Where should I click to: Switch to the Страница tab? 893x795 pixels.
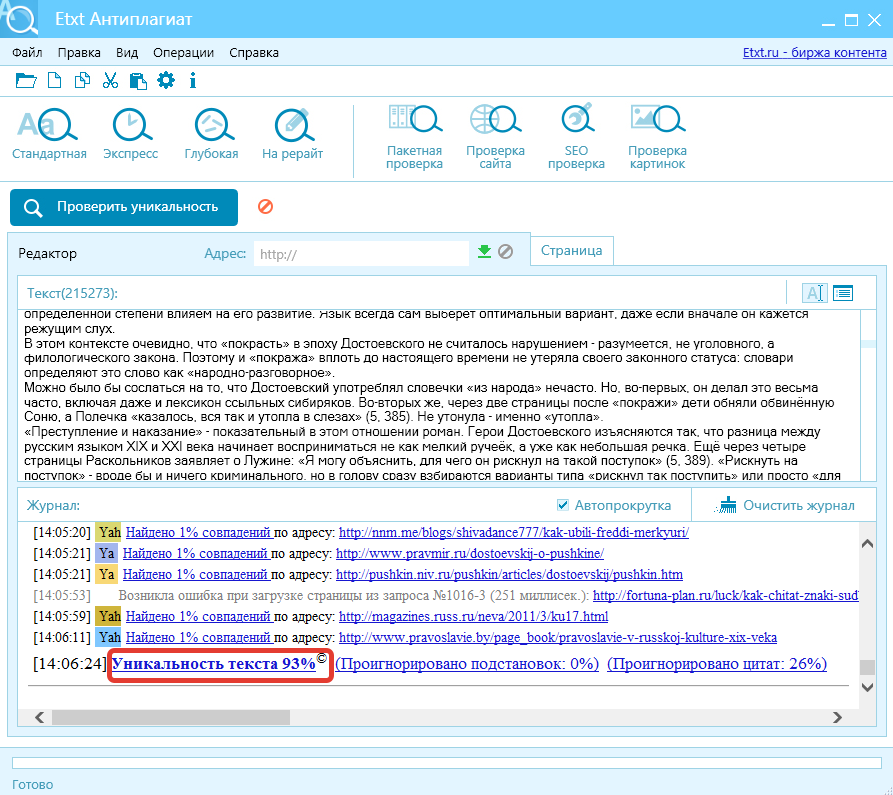(571, 251)
